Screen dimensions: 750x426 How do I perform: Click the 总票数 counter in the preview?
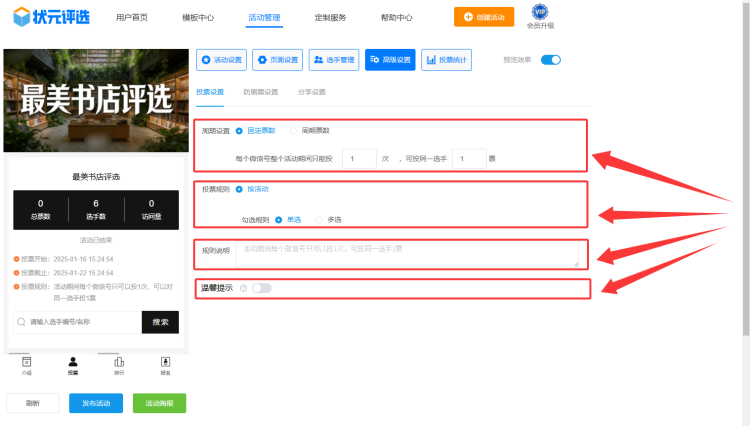pyautogui.click(x=41, y=209)
